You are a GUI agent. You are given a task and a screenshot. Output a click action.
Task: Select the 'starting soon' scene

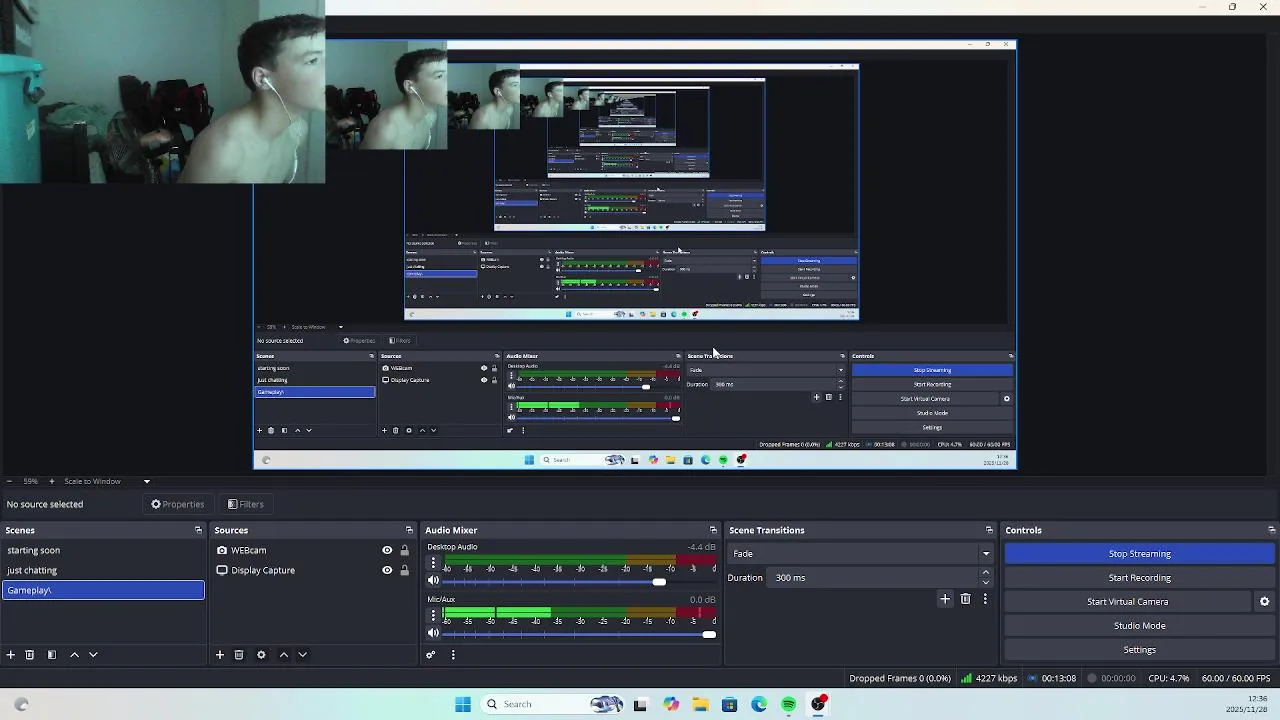tap(103, 550)
